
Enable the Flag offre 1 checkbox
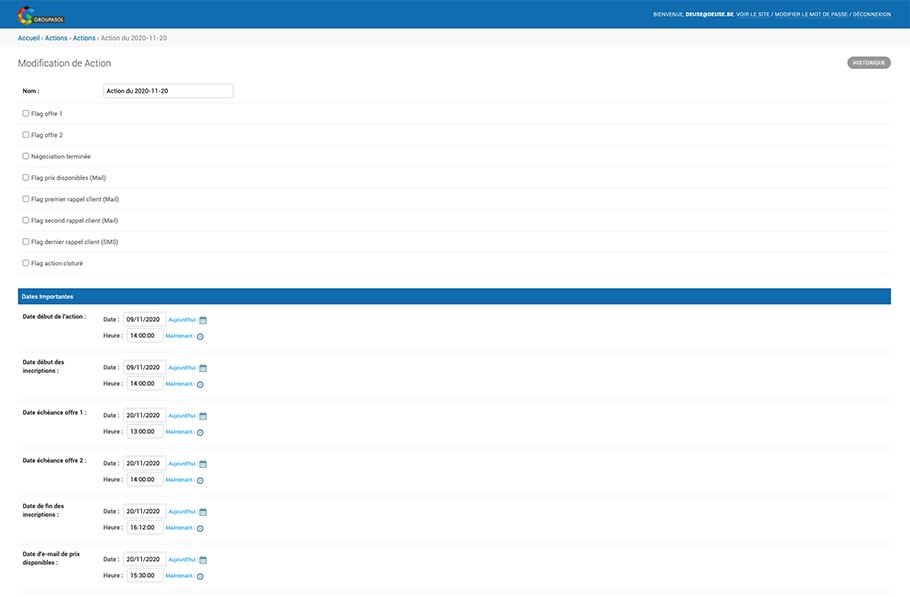pos(26,113)
